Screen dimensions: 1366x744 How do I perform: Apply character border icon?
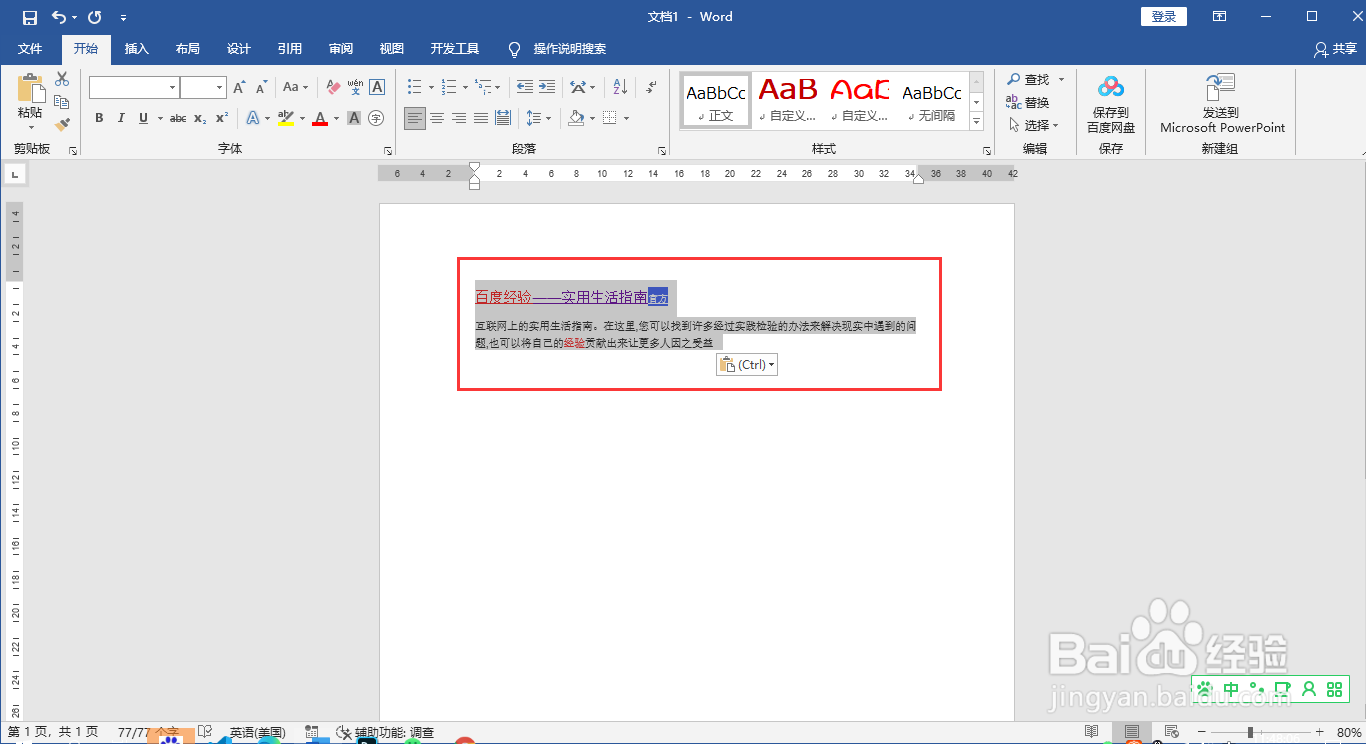tap(377, 88)
